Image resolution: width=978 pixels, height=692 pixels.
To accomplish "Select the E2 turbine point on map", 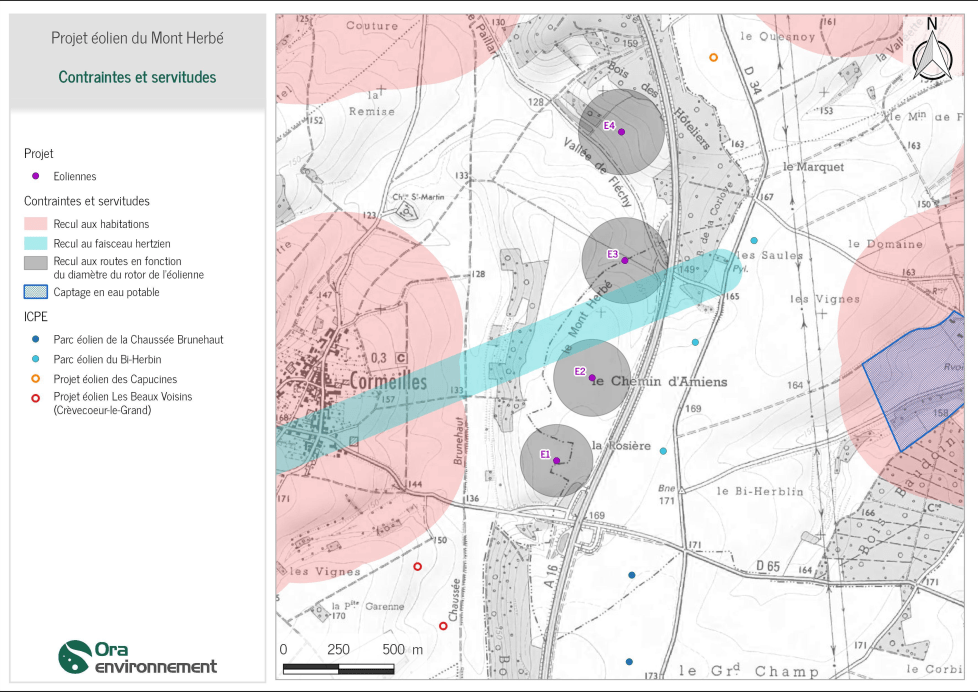I will click(592, 378).
